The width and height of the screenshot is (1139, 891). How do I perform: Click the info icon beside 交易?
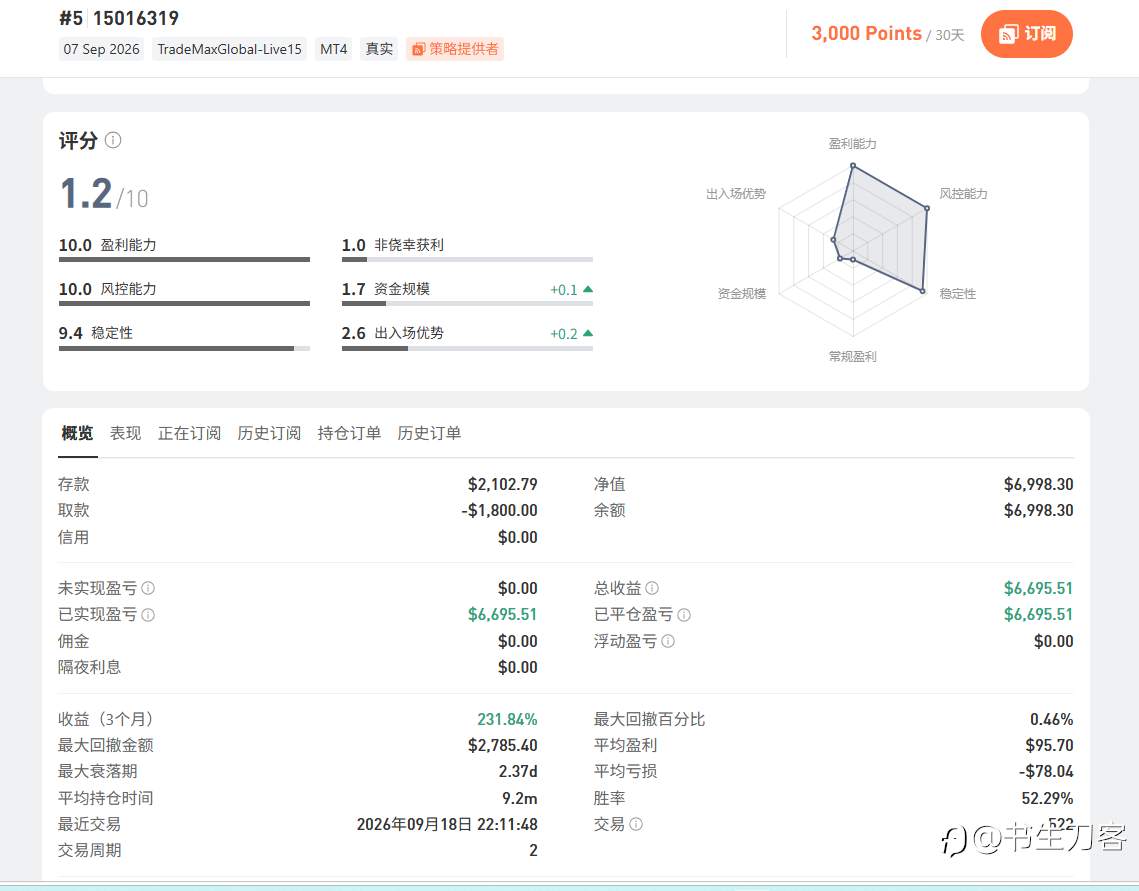(x=636, y=824)
